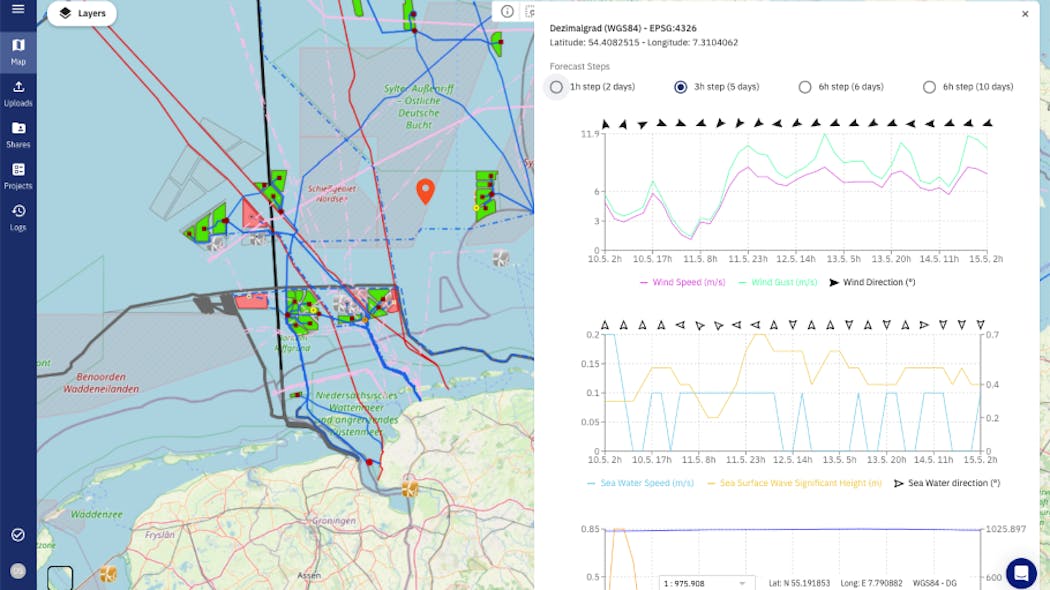The height and width of the screenshot is (590, 1050).
Task: Switch forecast to 6h step (6 days)
Action: coord(805,87)
